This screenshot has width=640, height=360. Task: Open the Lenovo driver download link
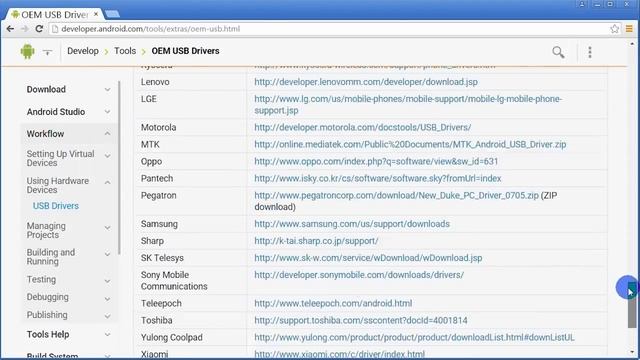(366, 82)
